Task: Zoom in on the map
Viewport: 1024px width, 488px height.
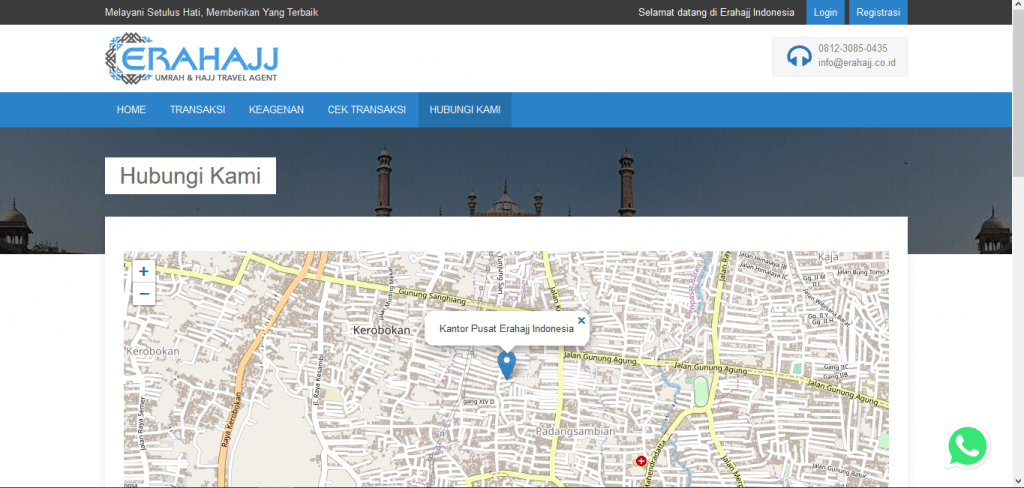Action: (x=143, y=271)
